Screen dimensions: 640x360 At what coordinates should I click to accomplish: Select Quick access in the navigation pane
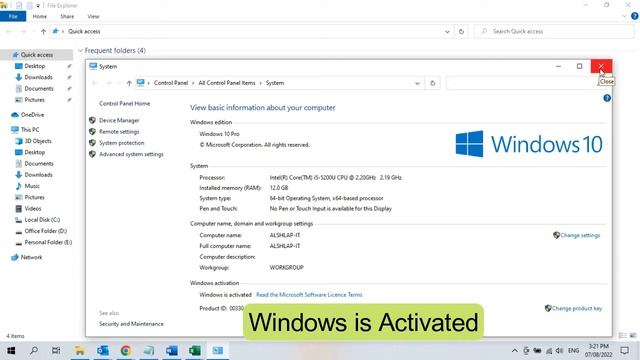[x=37, y=55]
